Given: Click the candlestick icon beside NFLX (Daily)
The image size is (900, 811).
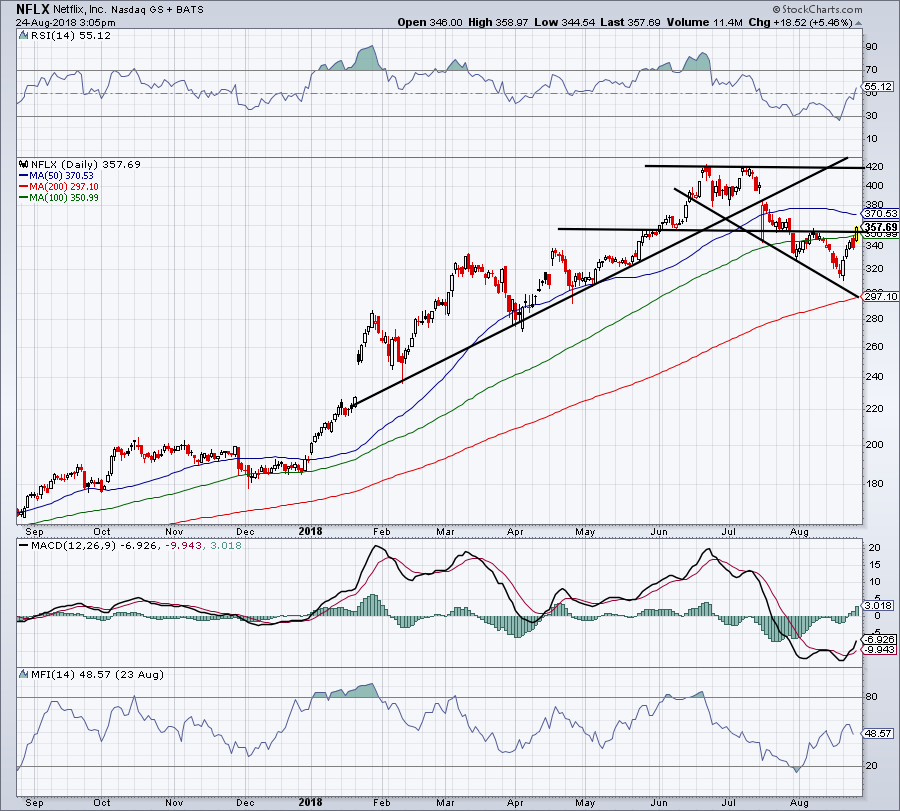Looking at the screenshot, I should pos(24,164).
